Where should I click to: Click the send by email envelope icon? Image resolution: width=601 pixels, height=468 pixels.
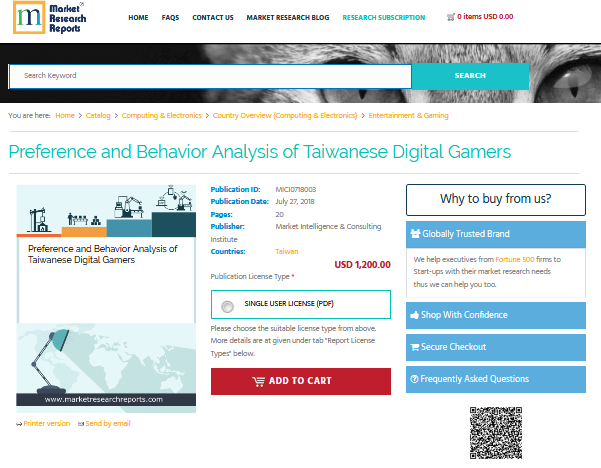click(x=81, y=424)
